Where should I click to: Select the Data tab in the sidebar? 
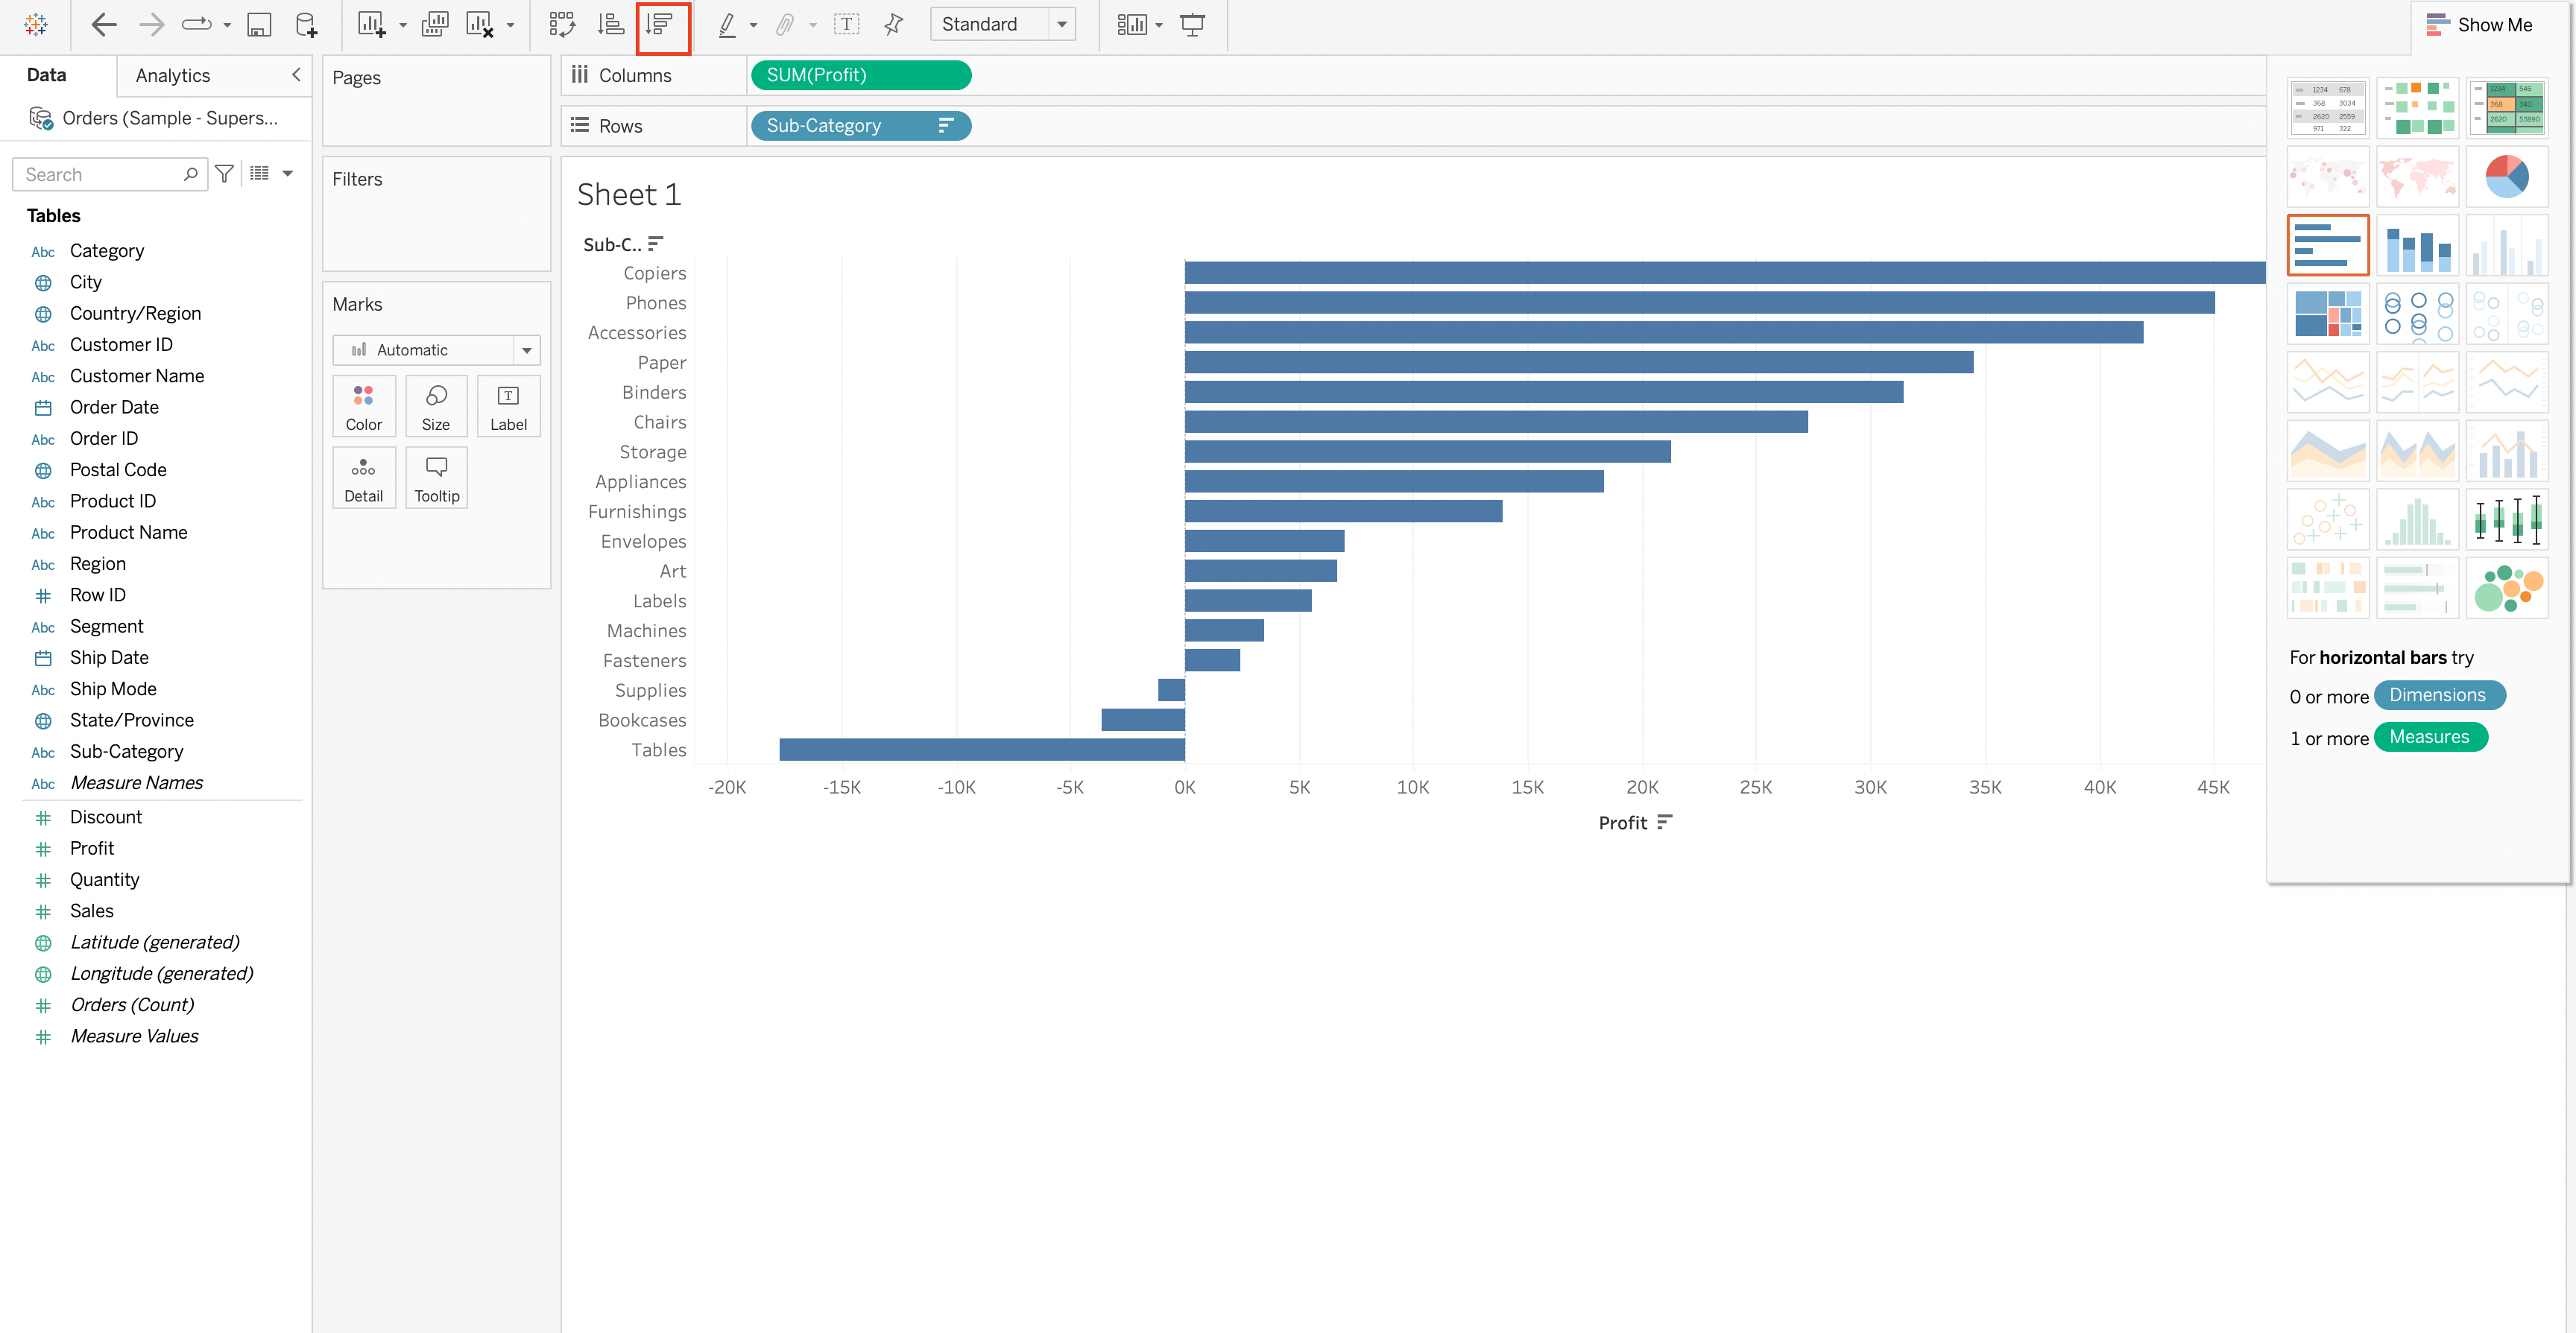[46, 74]
